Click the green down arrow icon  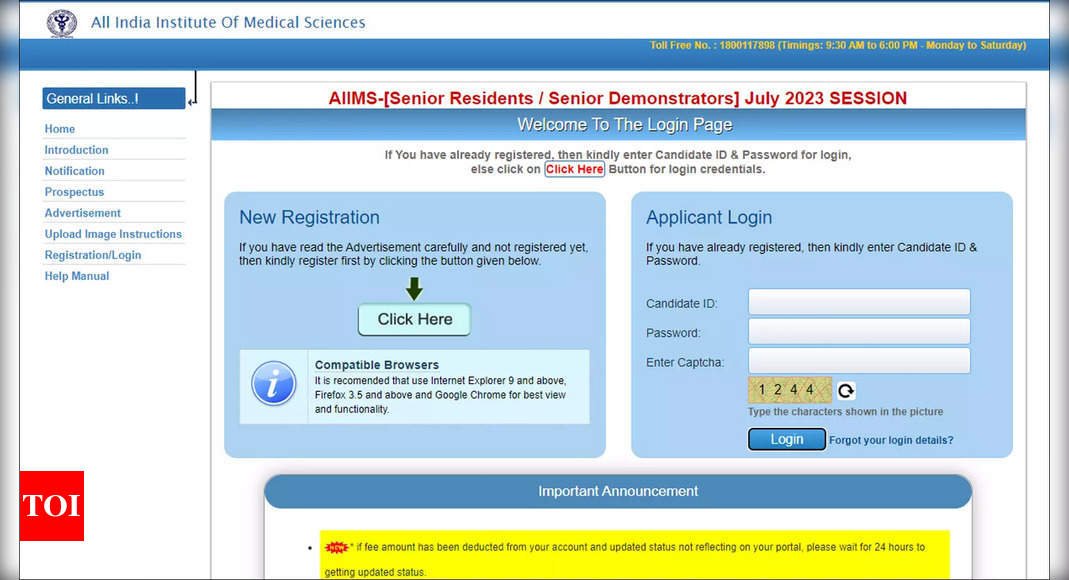tap(414, 288)
